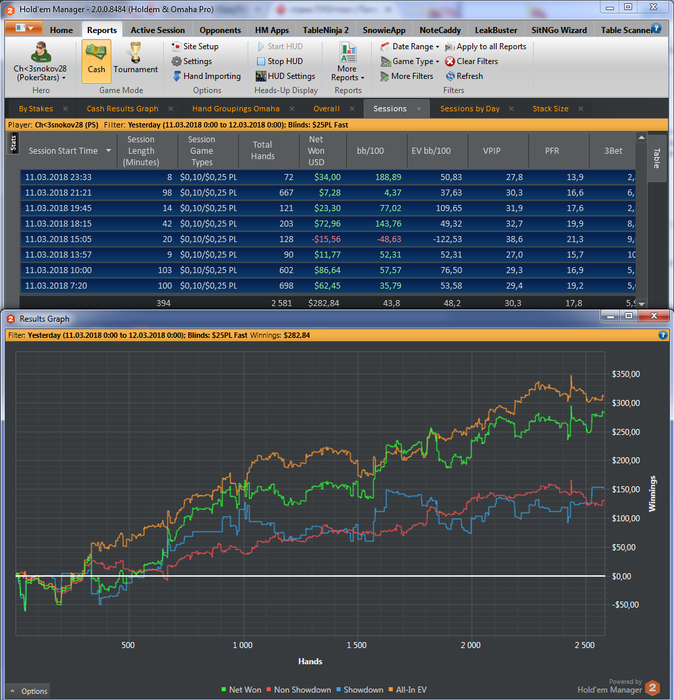Image resolution: width=674 pixels, height=700 pixels.
Task: Toggle All-In EV line in legend
Action: (408, 690)
